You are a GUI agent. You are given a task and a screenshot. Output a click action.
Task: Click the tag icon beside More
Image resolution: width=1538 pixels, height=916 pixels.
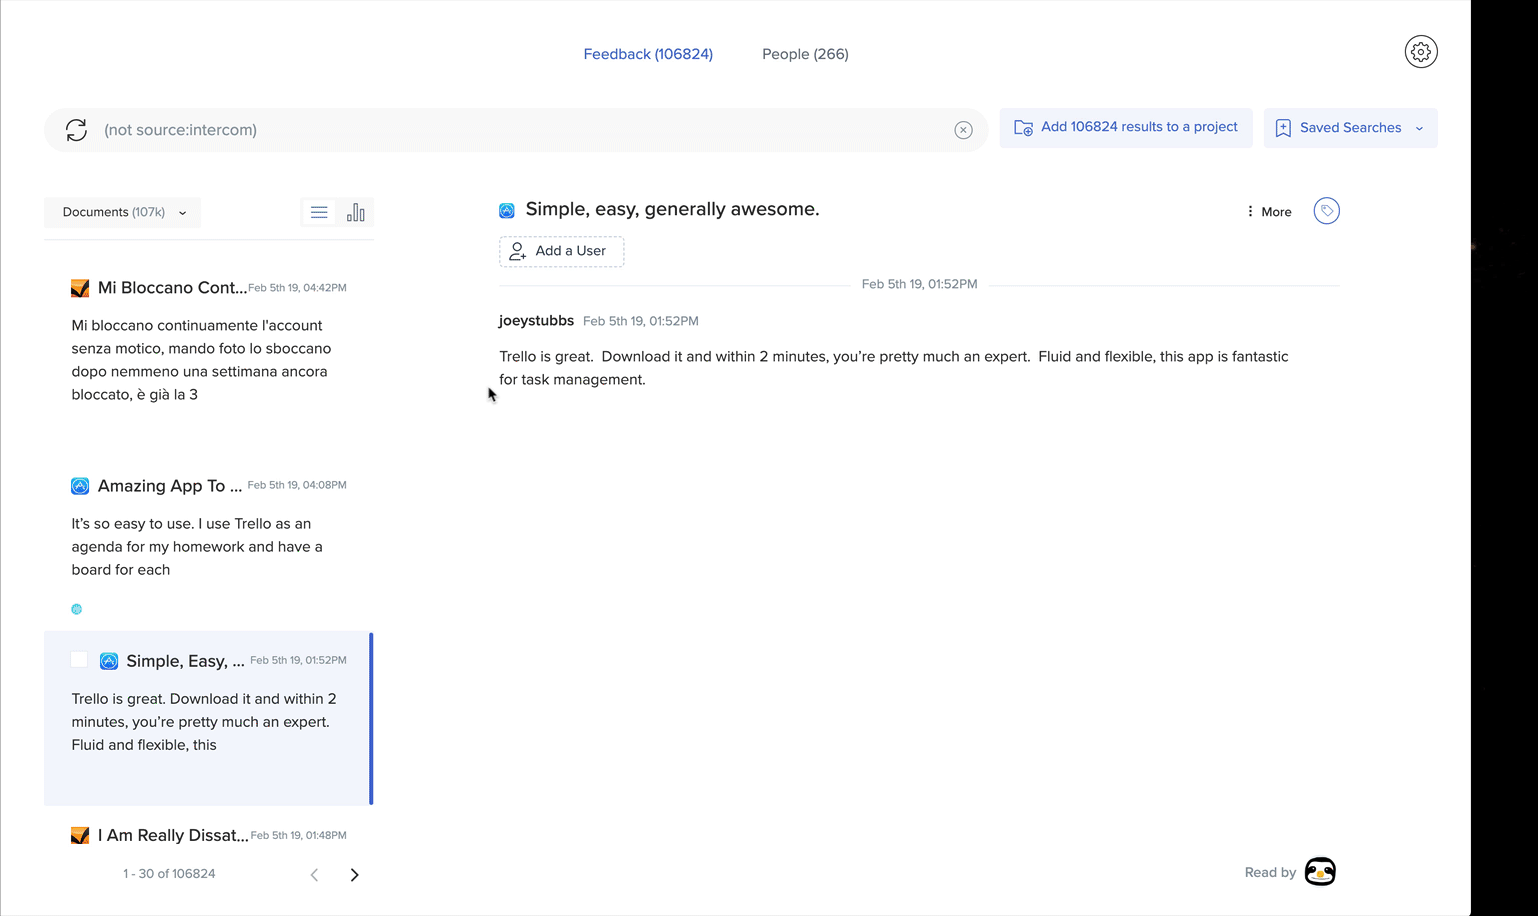pos(1326,211)
